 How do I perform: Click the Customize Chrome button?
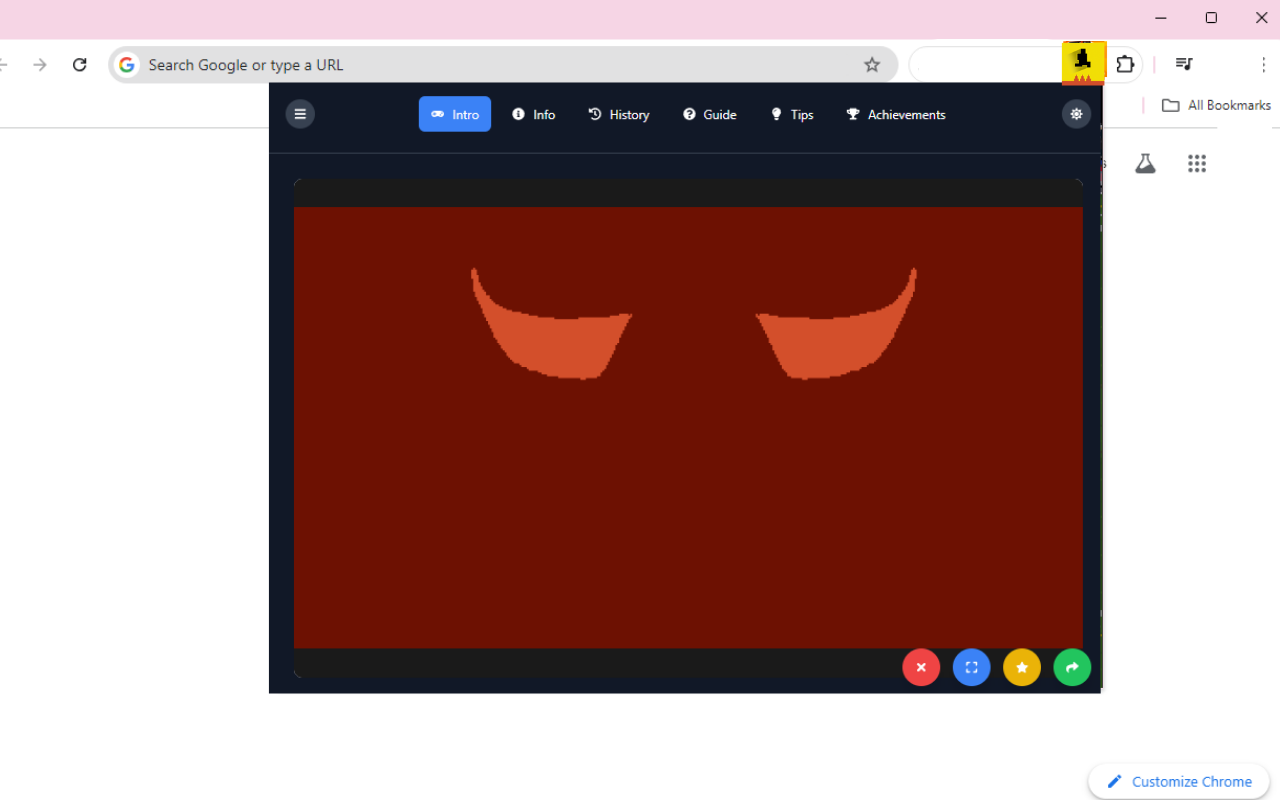tap(1179, 781)
